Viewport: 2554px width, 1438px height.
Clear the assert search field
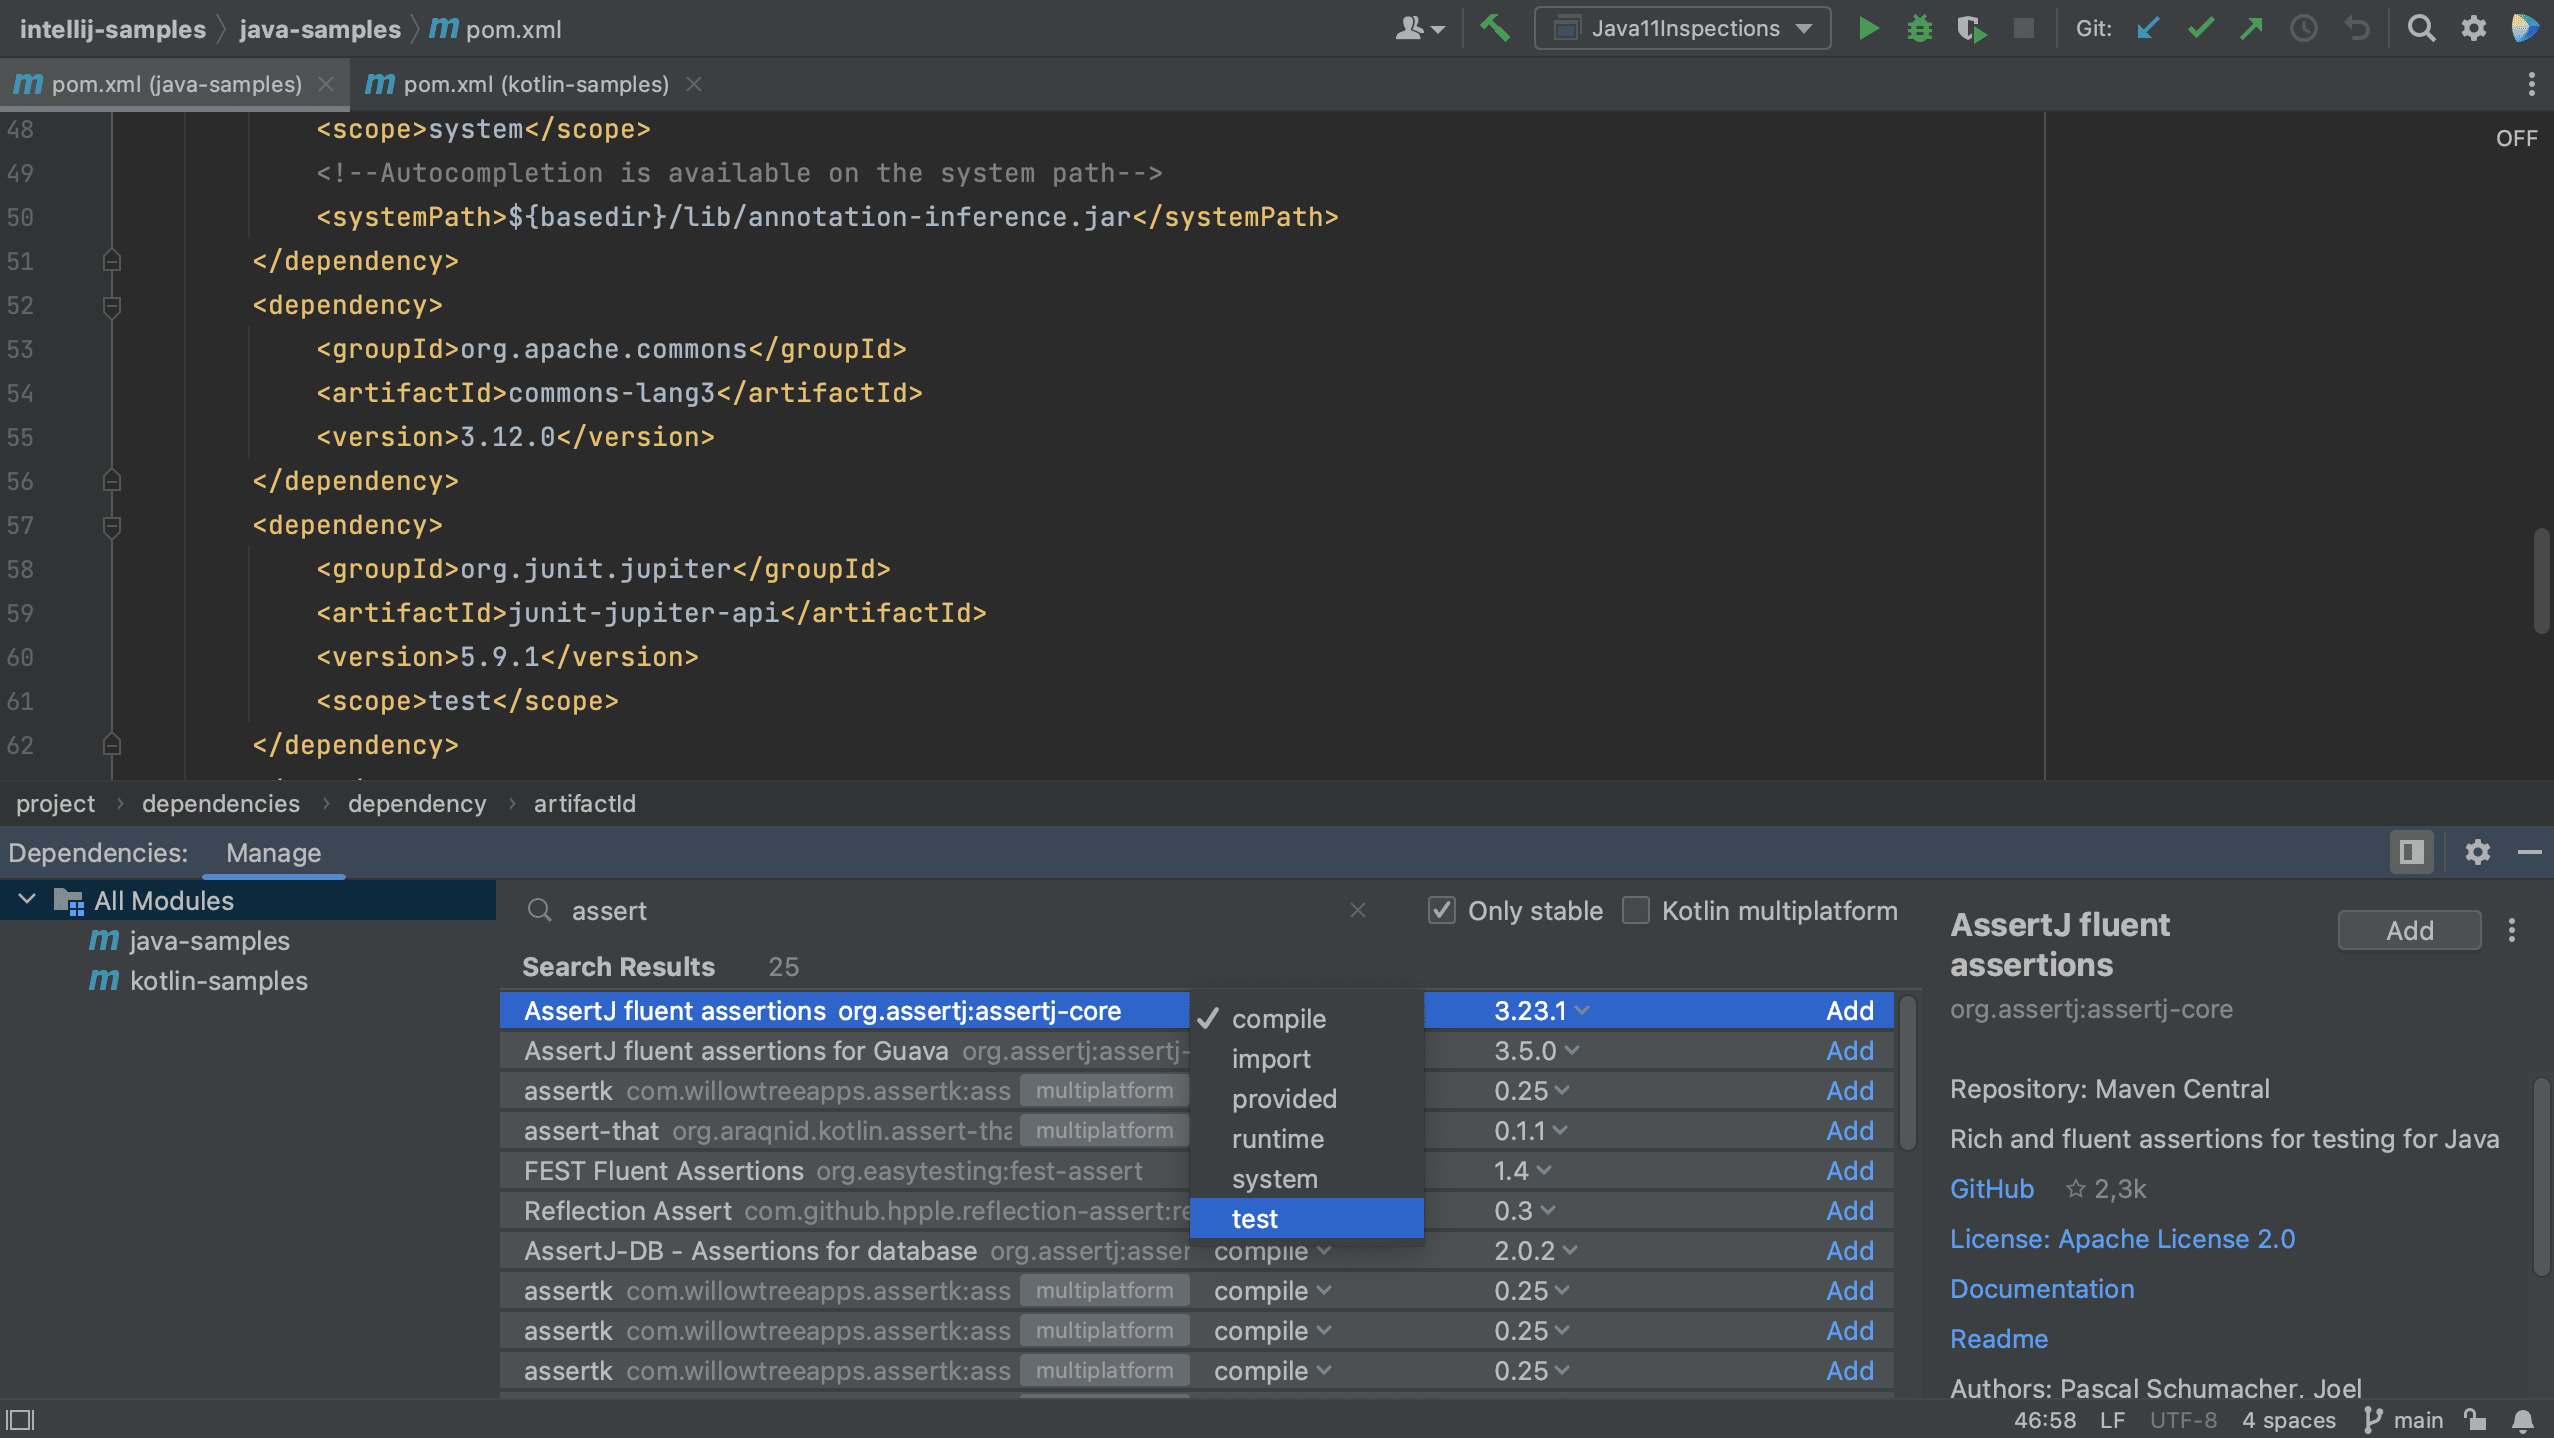pos(1357,910)
